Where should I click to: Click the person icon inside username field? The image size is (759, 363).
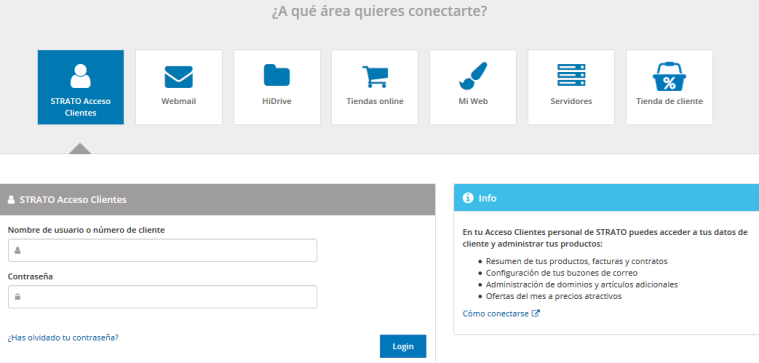click(17, 250)
